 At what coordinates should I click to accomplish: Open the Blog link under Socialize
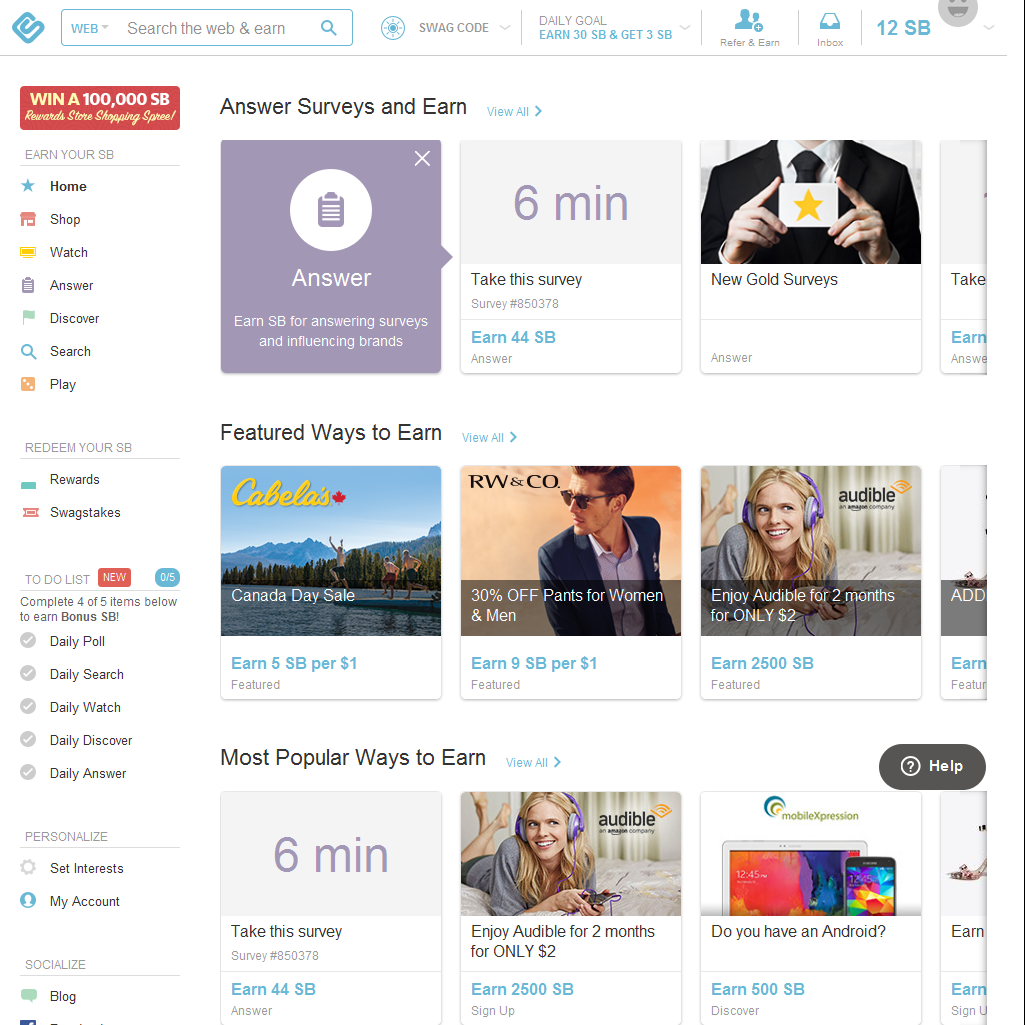[63, 996]
